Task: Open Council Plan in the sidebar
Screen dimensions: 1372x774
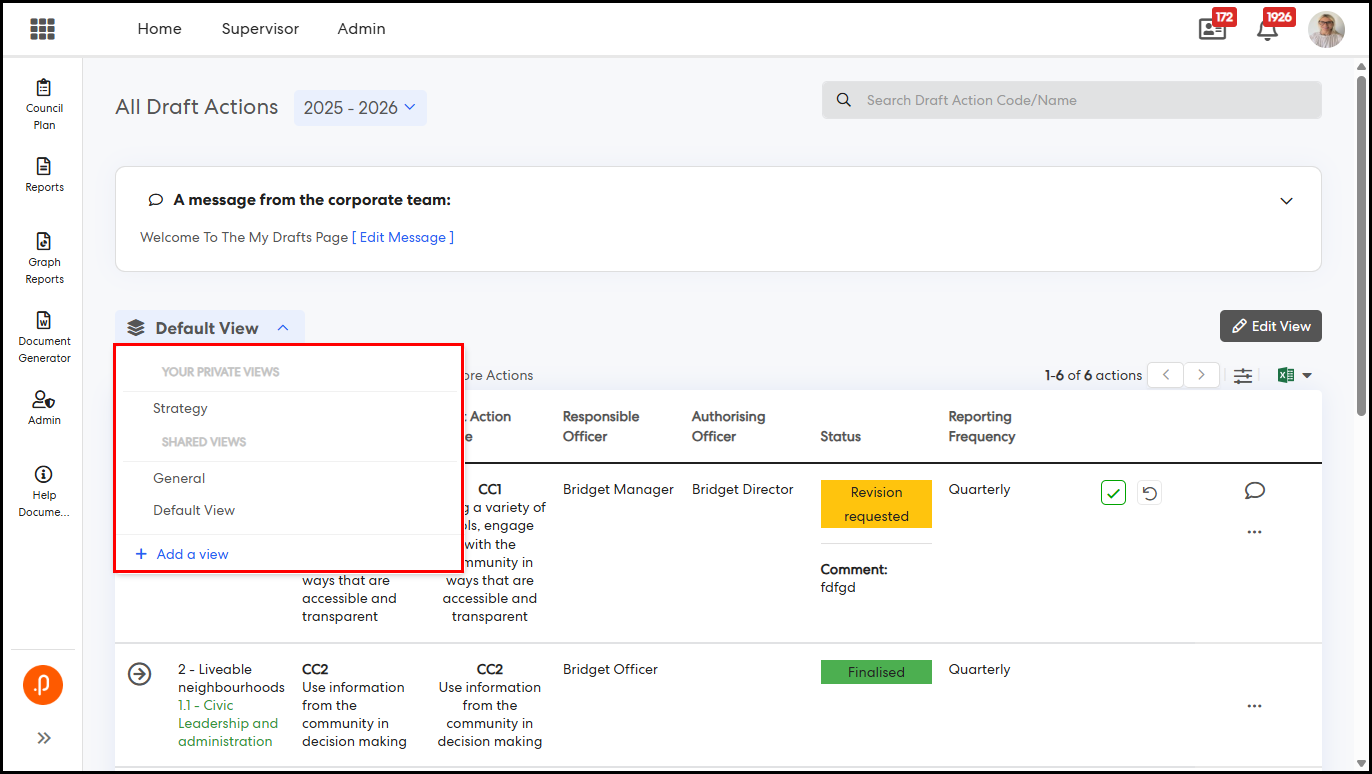Action: (44, 104)
